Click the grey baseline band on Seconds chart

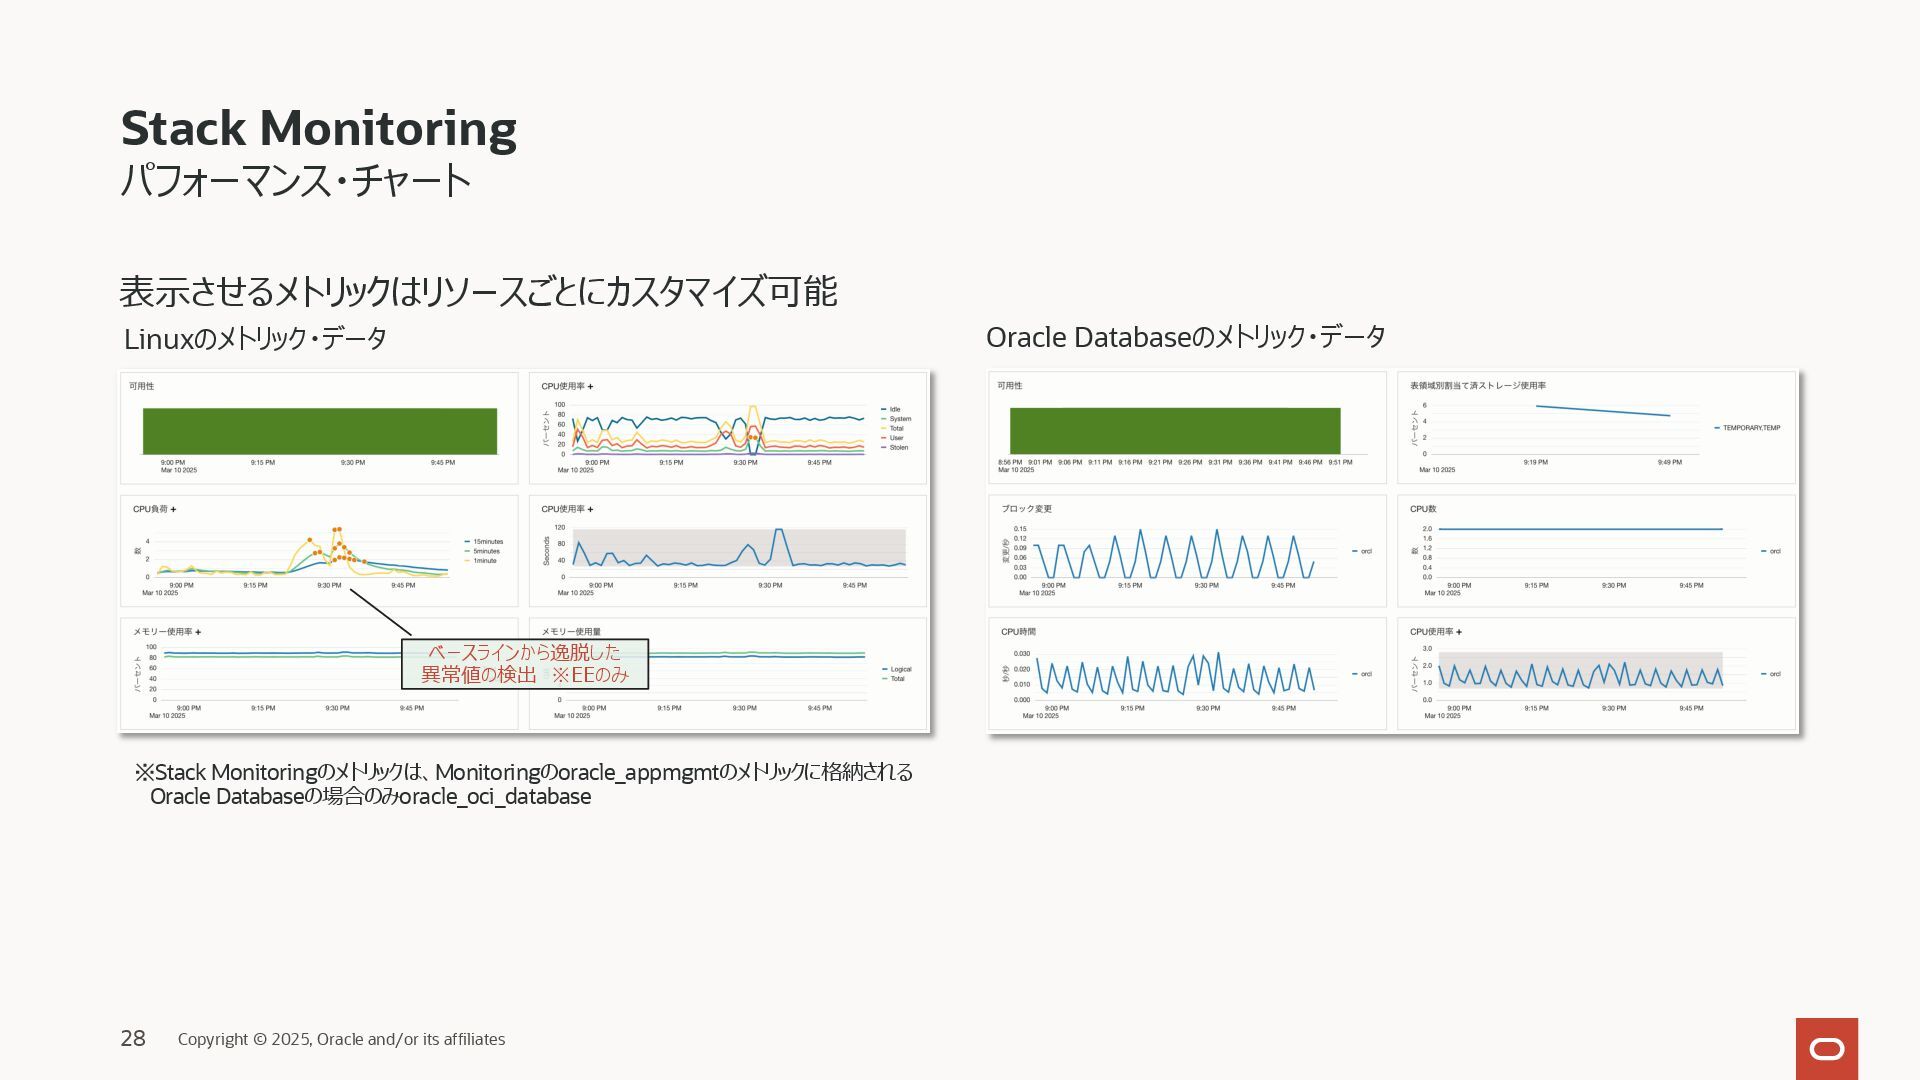pyautogui.click(x=738, y=548)
